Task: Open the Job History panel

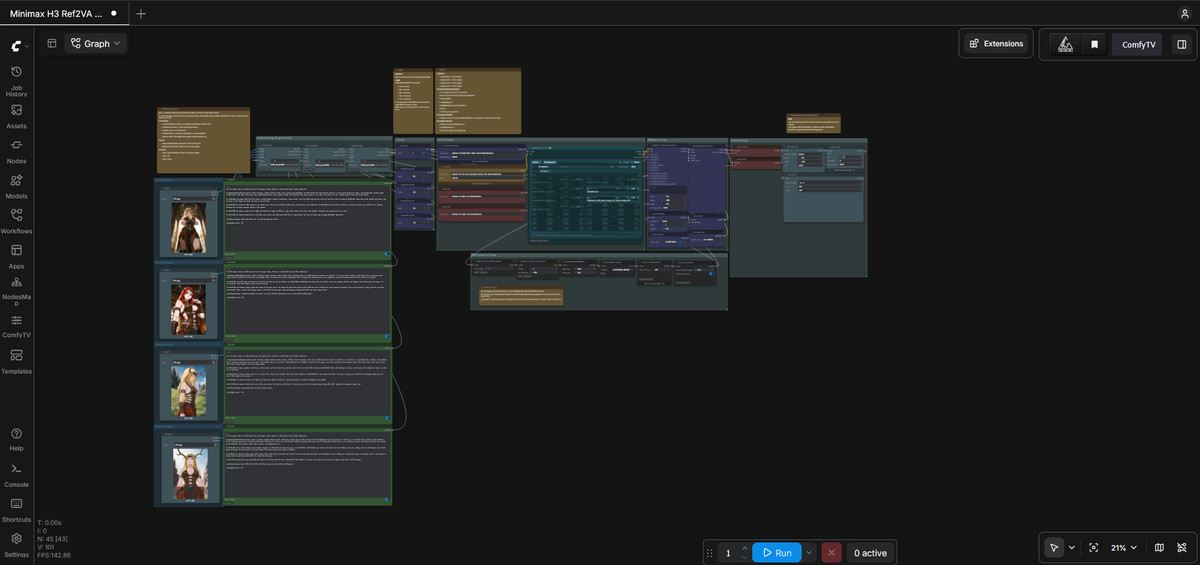Action: pyautogui.click(x=17, y=81)
